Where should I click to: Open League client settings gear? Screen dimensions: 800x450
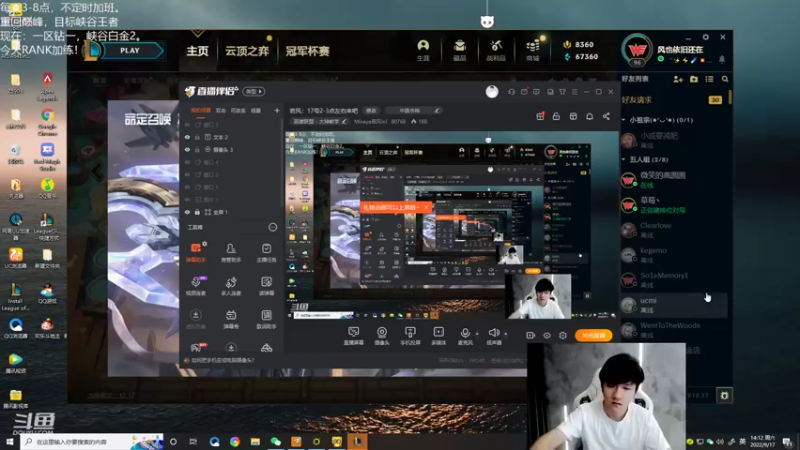pos(706,37)
